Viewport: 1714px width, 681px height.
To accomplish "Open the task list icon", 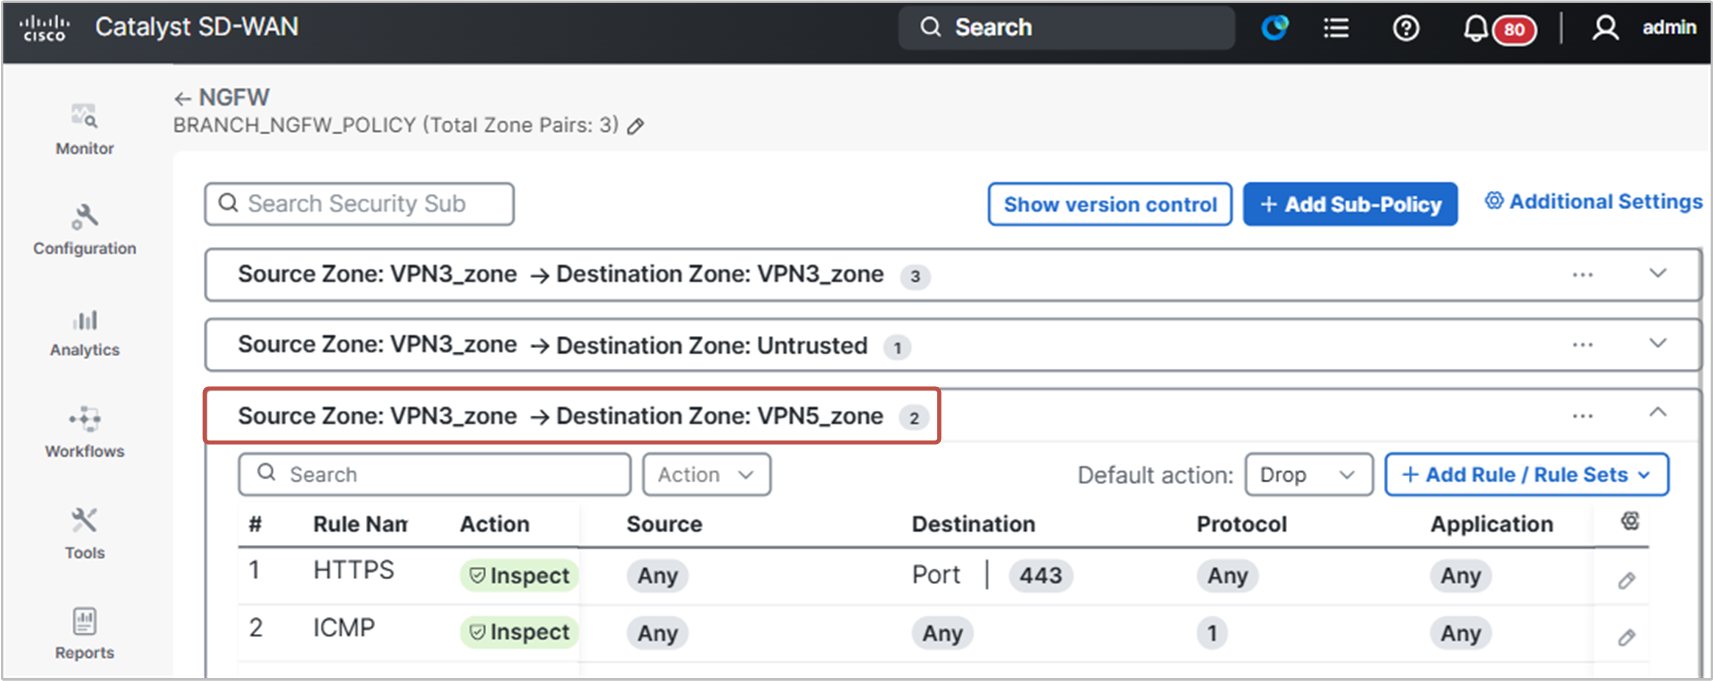I will (x=1336, y=28).
